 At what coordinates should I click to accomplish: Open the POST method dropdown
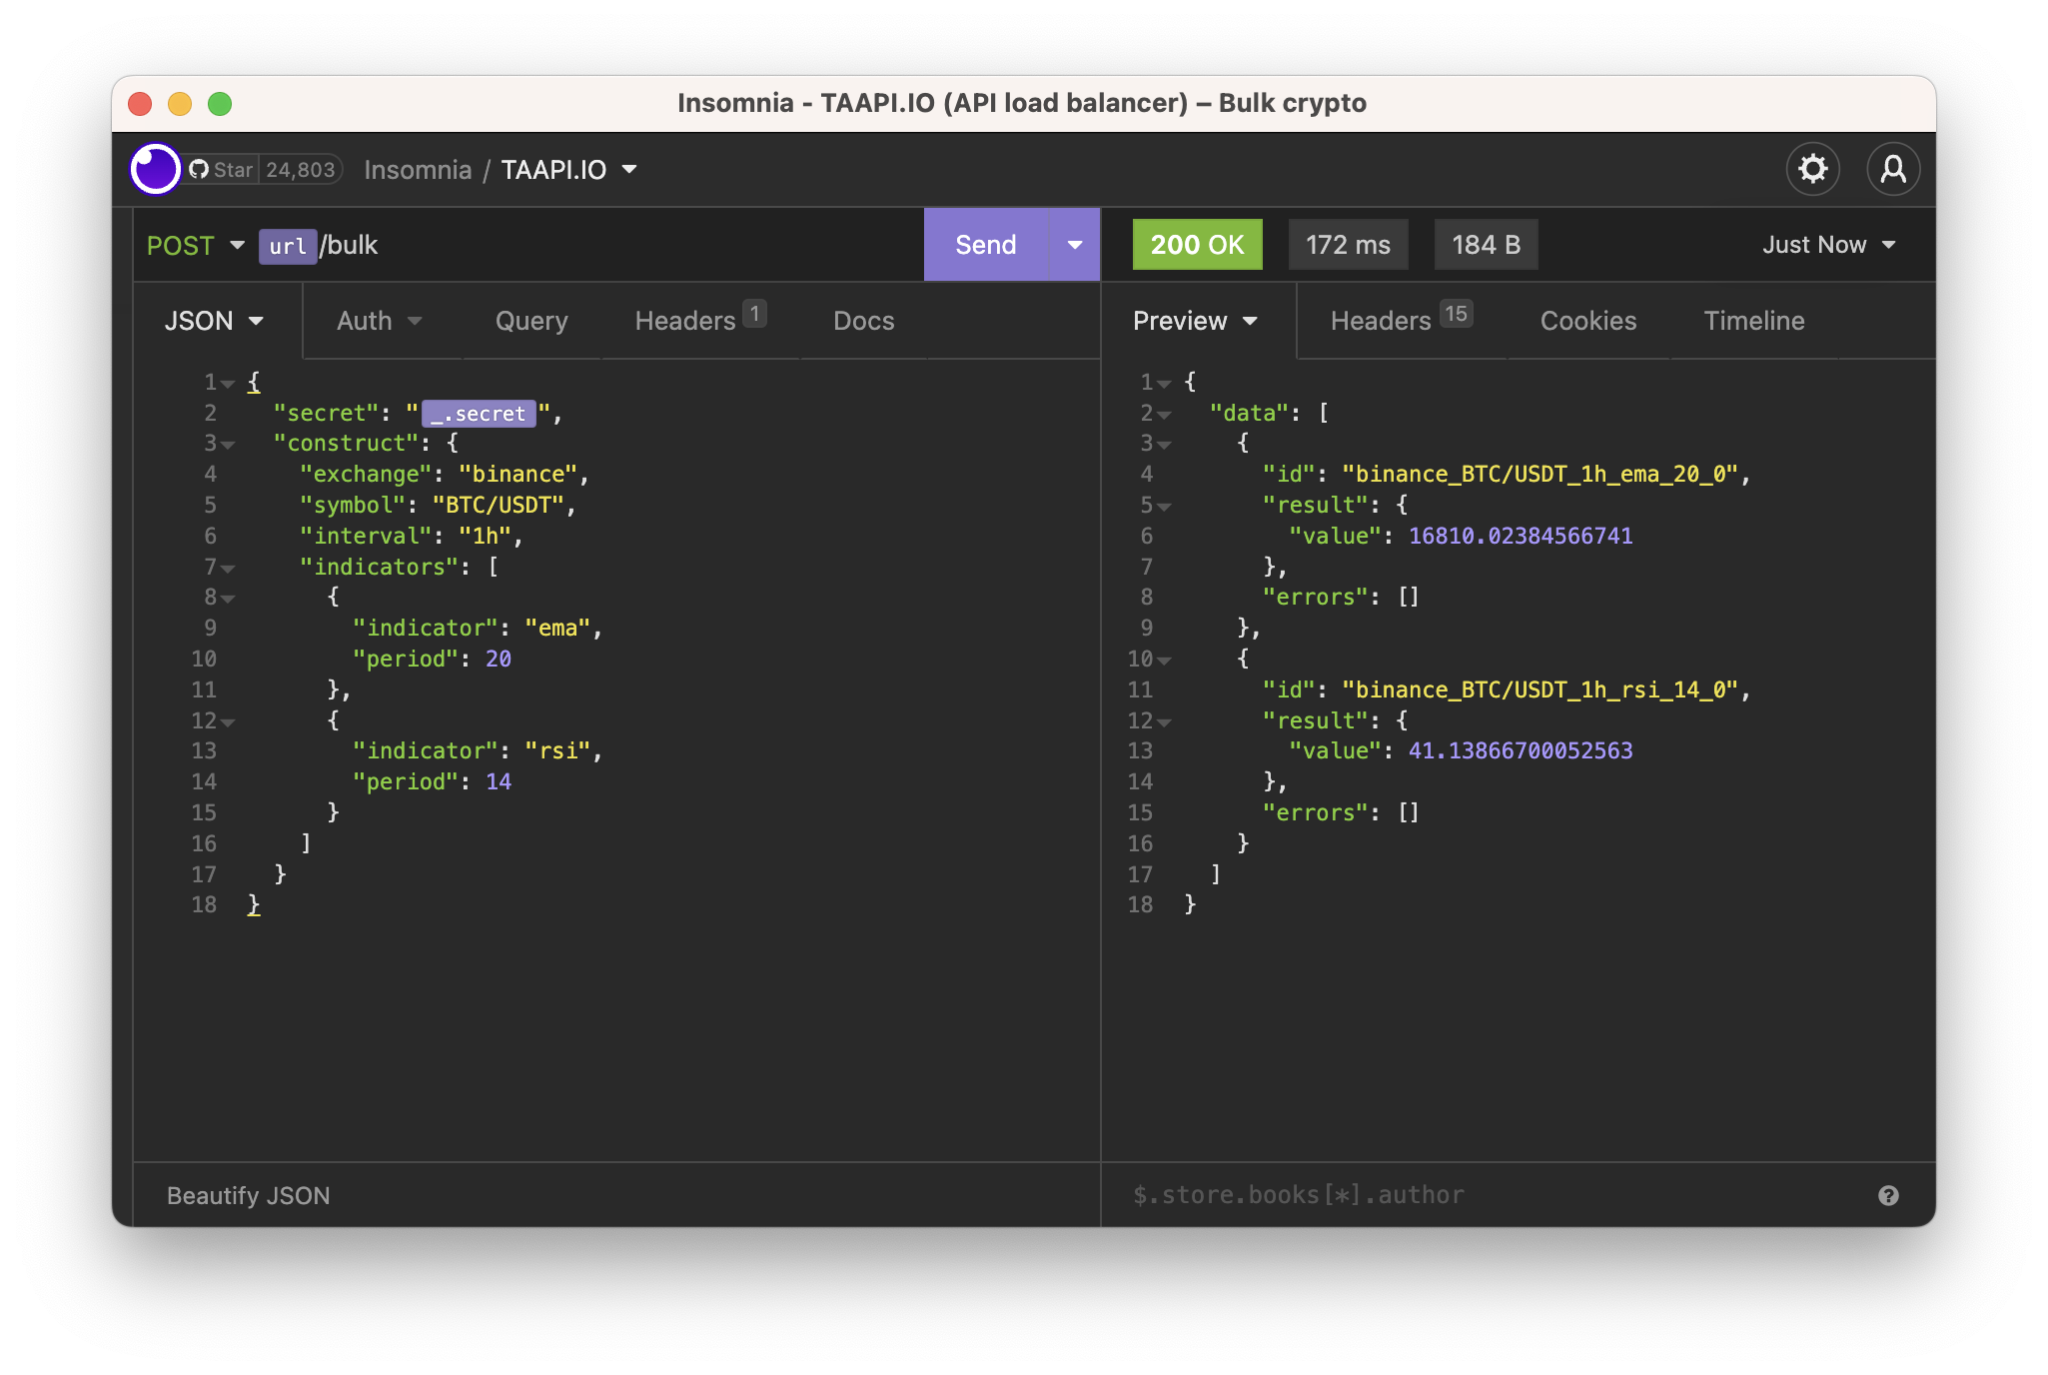(x=196, y=245)
